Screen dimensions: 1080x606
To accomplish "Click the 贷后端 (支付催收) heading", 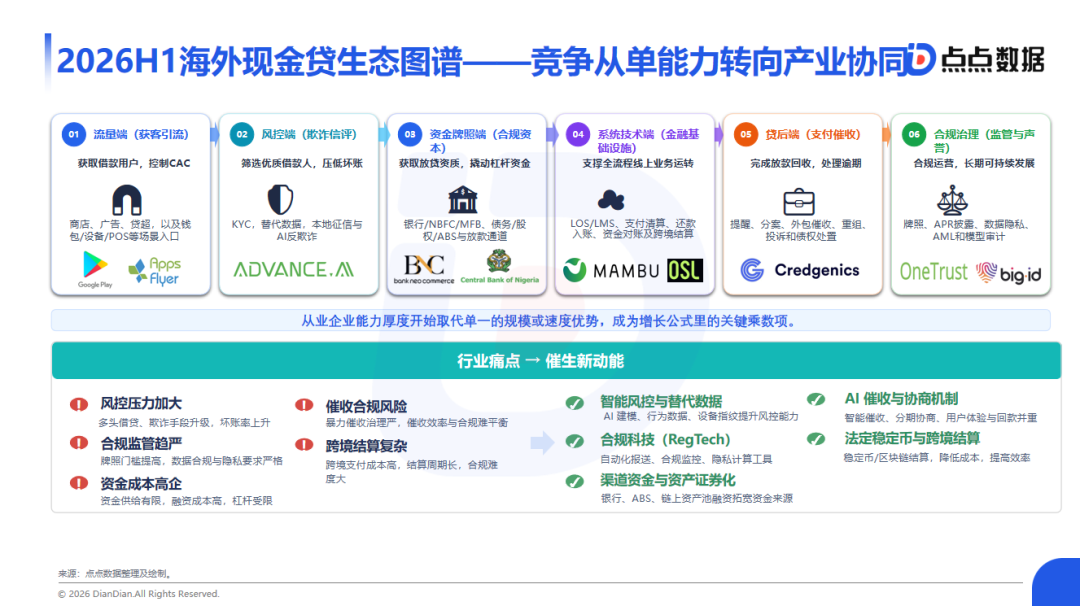I will pos(813,134).
